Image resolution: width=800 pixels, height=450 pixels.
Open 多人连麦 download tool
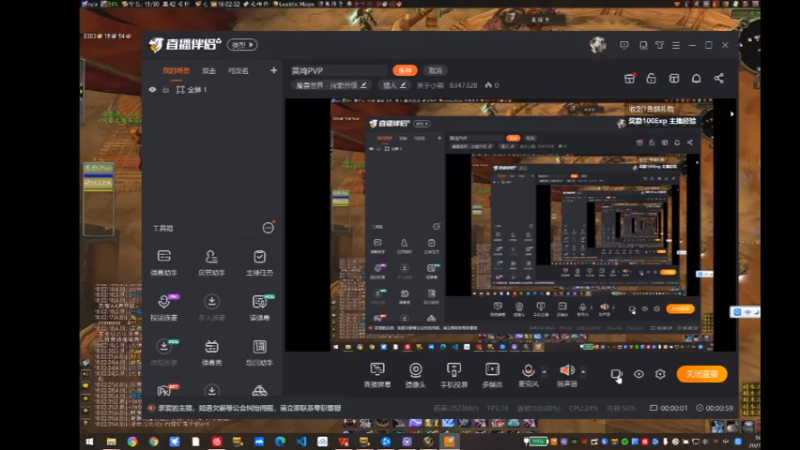pyautogui.click(x=211, y=308)
